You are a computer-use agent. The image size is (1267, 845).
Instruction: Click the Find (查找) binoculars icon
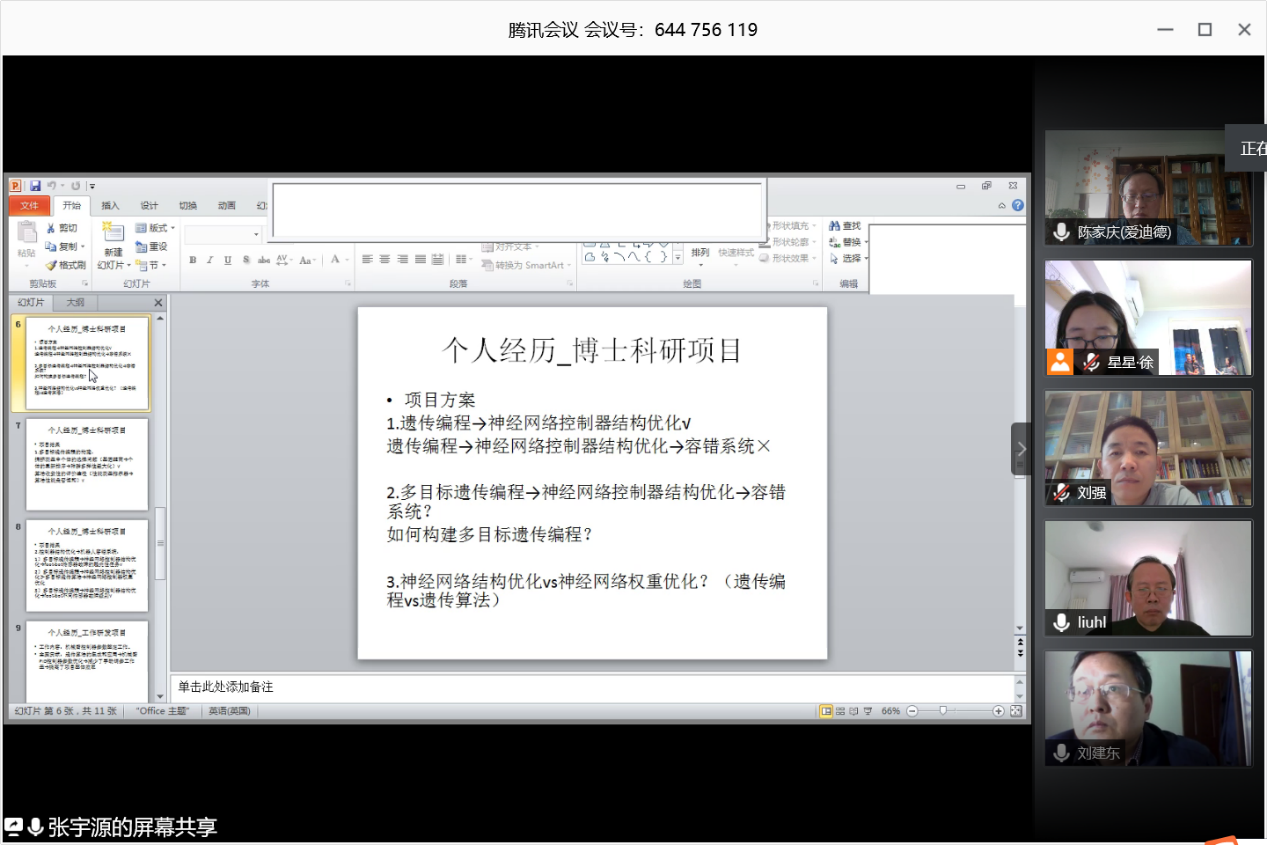click(832, 226)
